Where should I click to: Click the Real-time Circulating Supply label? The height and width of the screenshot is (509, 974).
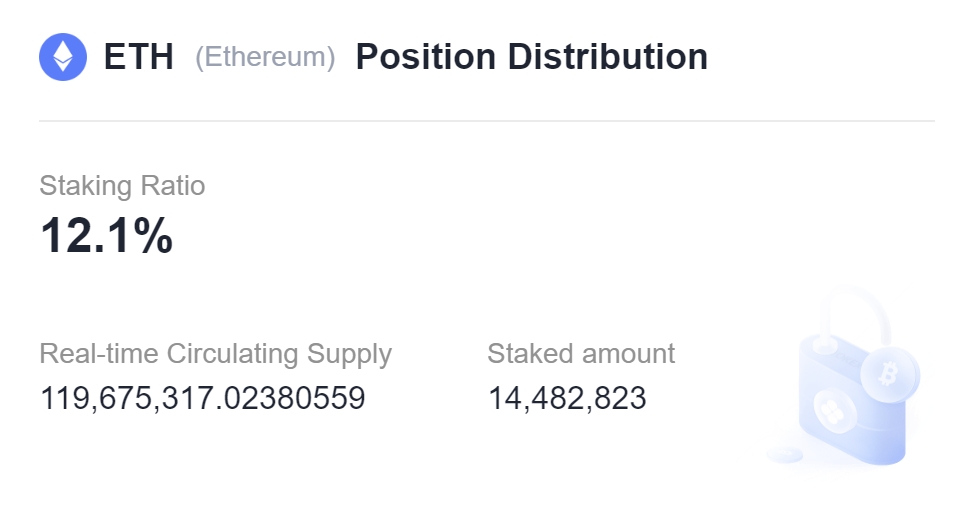[x=215, y=354]
